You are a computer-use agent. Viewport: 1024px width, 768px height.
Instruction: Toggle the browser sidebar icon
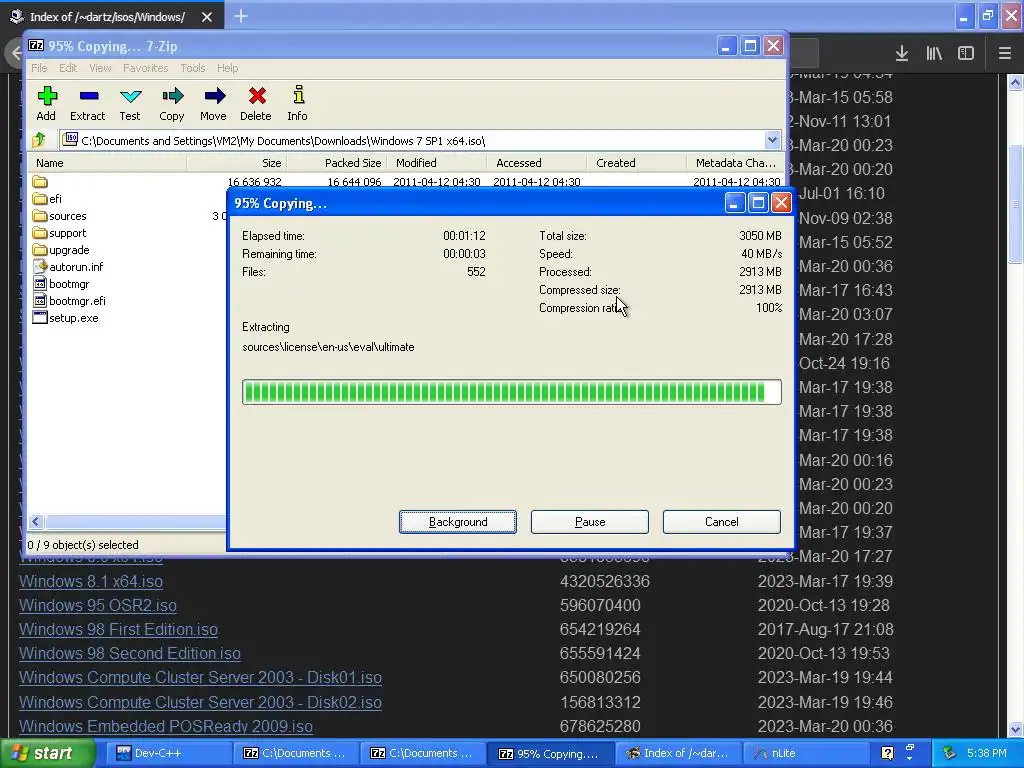pyautogui.click(x=966, y=54)
